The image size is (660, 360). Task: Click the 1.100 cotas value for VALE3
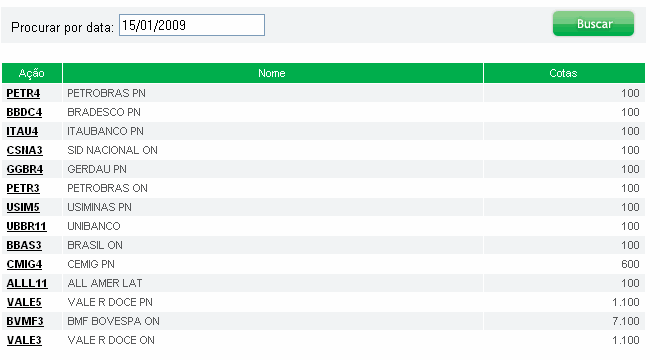(x=626, y=340)
